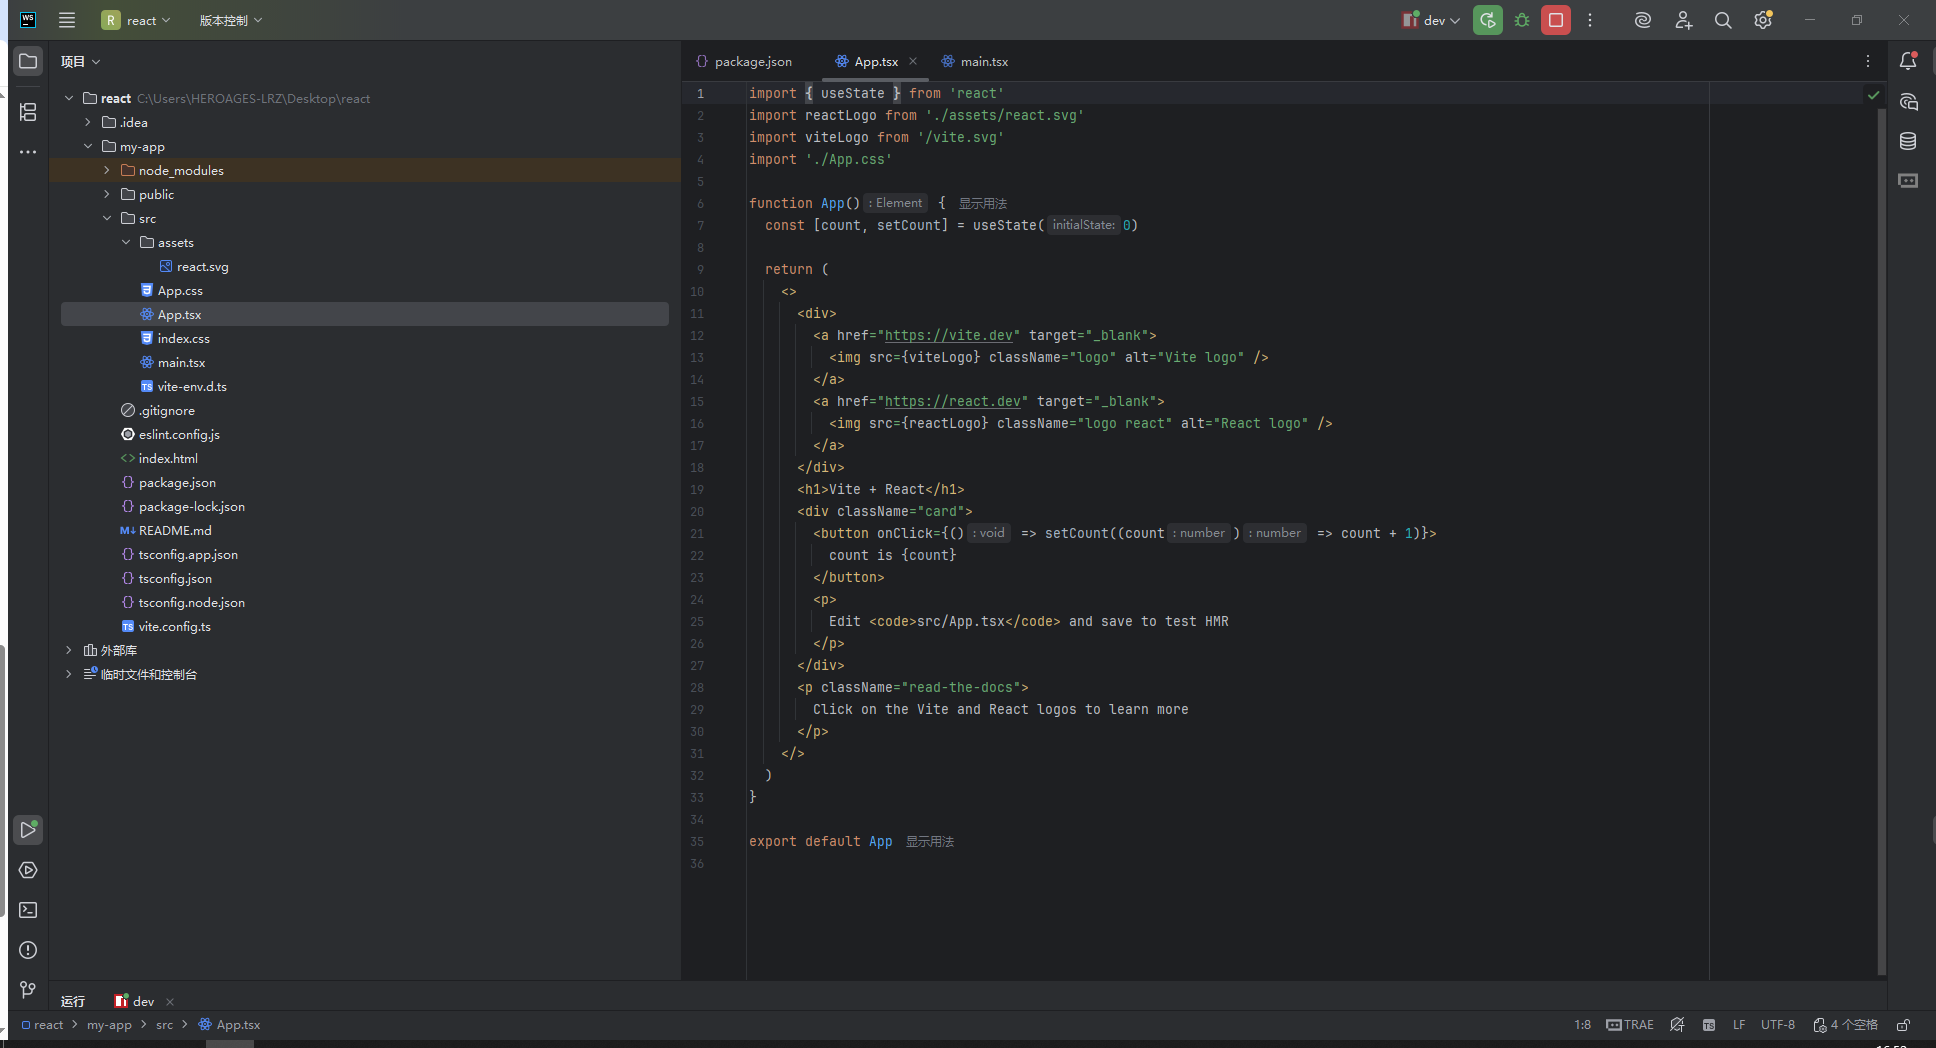Image resolution: width=1936 pixels, height=1048 pixels.
Task: Start debugging using the bug icon
Action: coord(1522,20)
